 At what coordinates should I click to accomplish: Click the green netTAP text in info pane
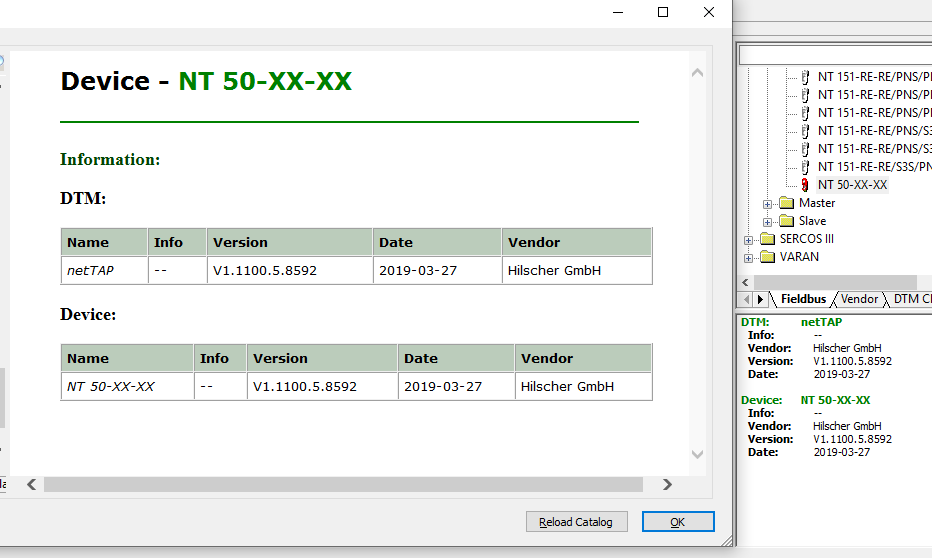[x=821, y=322]
